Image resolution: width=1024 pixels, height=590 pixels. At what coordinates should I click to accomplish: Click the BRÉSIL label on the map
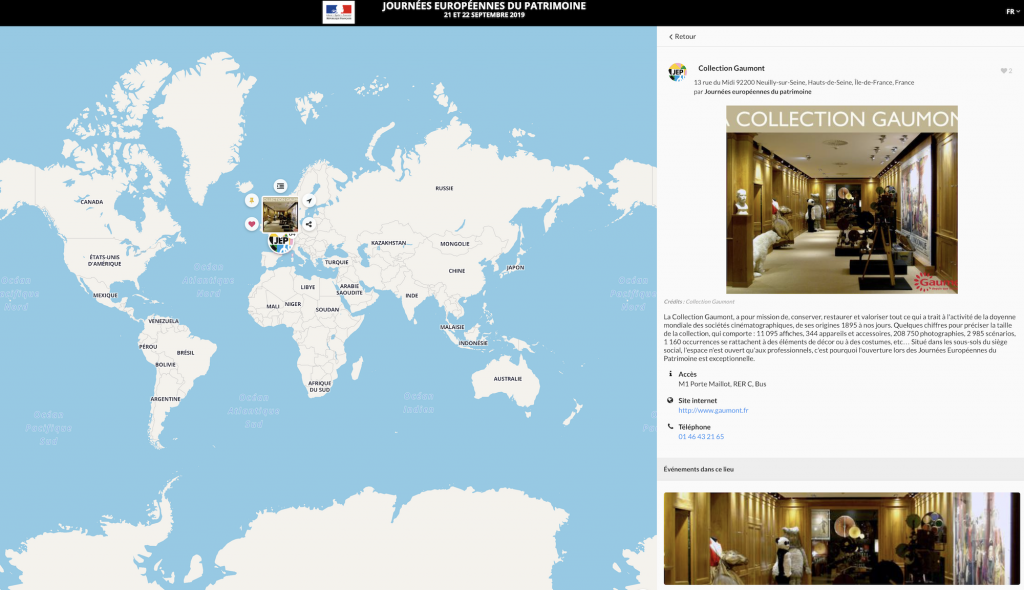pyautogui.click(x=185, y=353)
